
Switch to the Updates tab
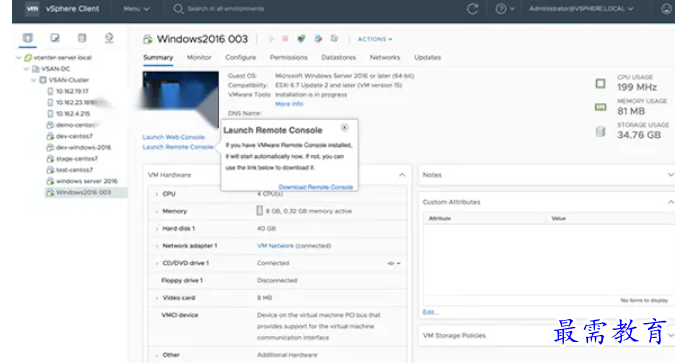coord(427,57)
